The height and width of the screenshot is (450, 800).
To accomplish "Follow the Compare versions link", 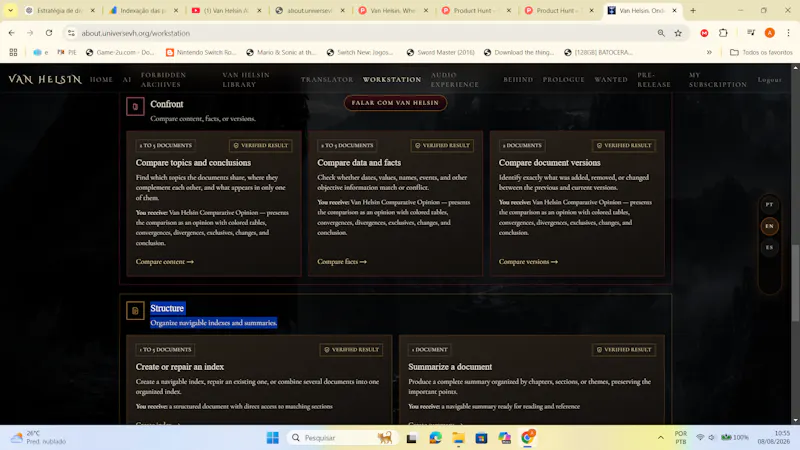I will click(528, 262).
